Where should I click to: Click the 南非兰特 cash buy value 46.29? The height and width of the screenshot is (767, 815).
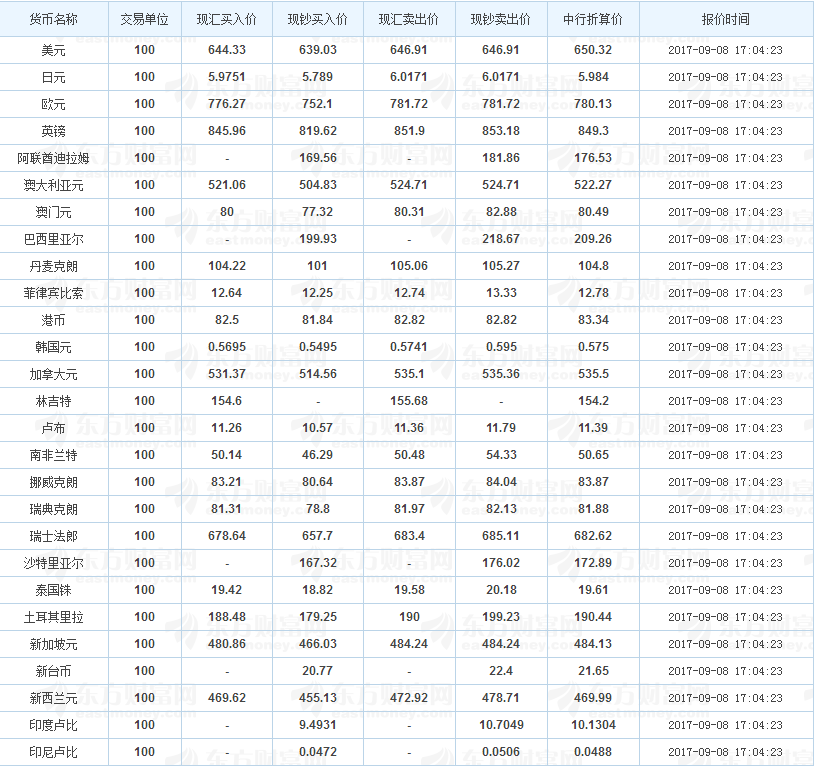pos(318,455)
